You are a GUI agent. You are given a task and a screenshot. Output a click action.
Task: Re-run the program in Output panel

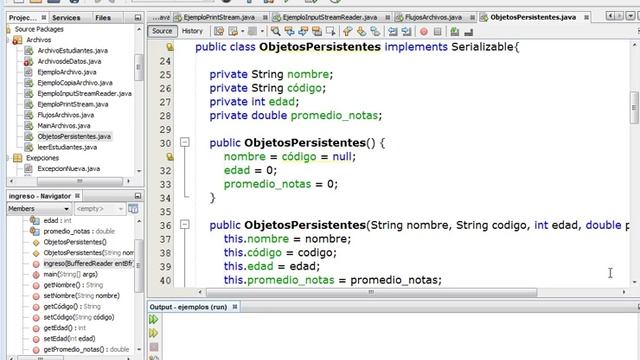click(x=153, y=319)
